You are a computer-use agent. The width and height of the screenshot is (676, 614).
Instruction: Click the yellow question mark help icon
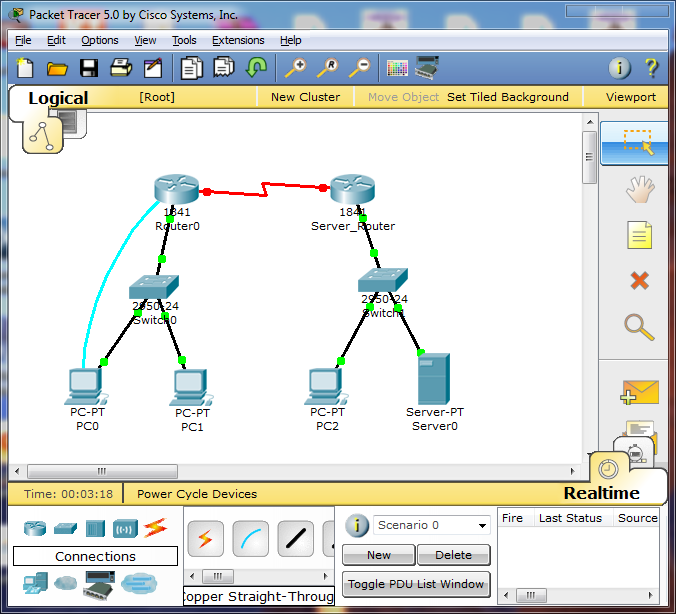(651, 68)
